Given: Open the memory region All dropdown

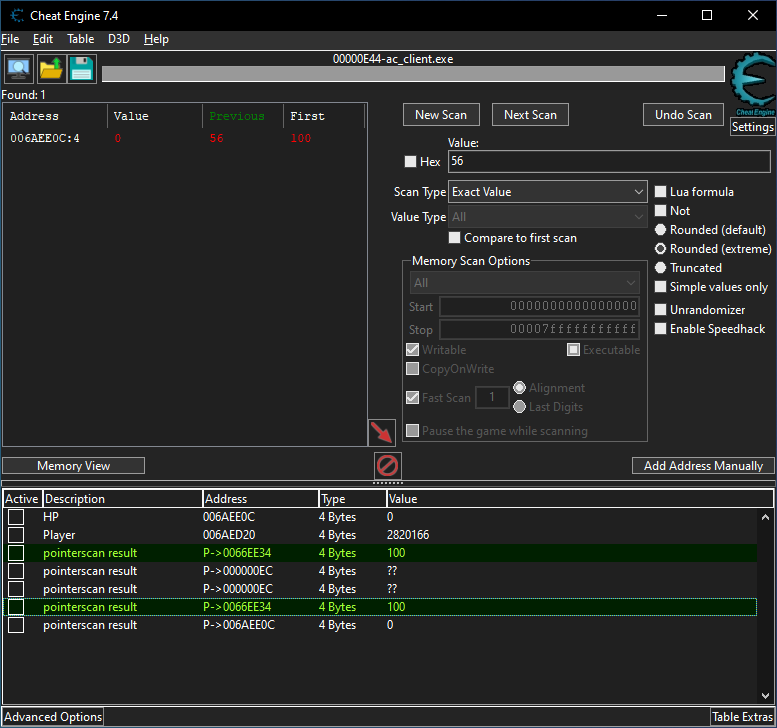Looking at the screenshot, I should pos(524,283).
